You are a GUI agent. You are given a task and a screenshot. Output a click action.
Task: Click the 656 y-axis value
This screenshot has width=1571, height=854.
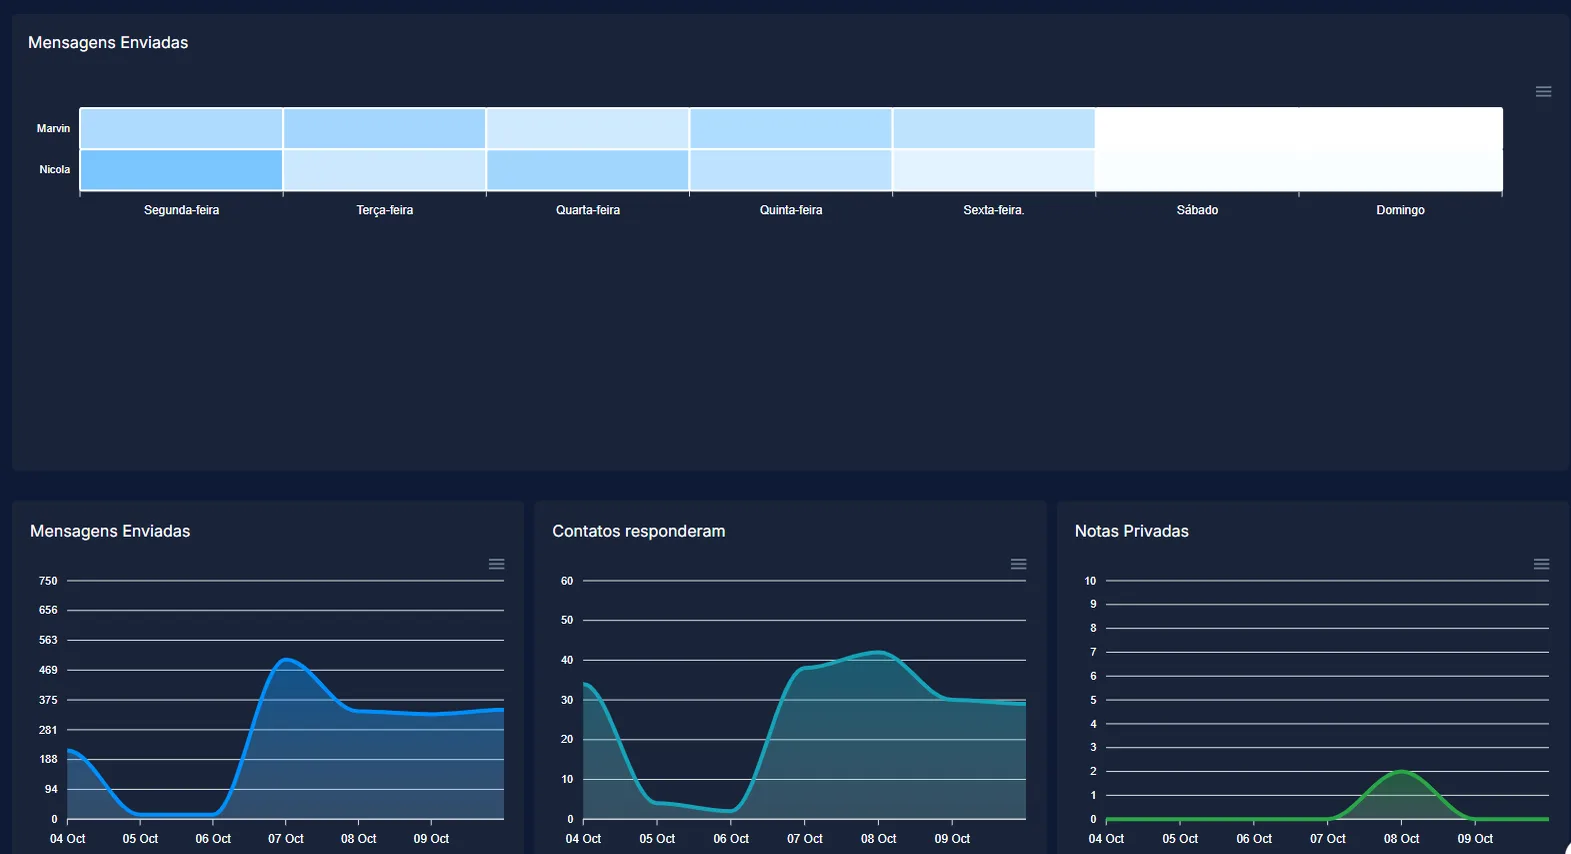point(48,610)
